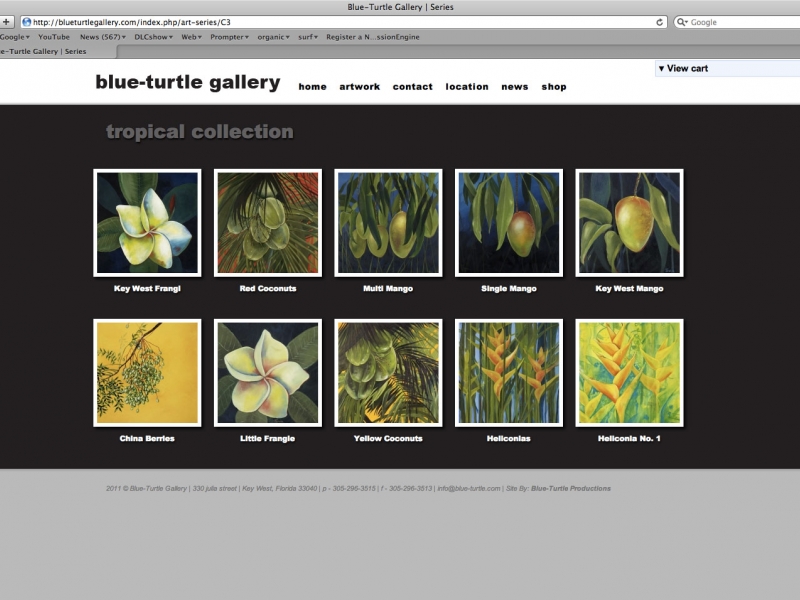Open the Prompter bookmarks folder
The image size is (800, 600).
(230, 37)
